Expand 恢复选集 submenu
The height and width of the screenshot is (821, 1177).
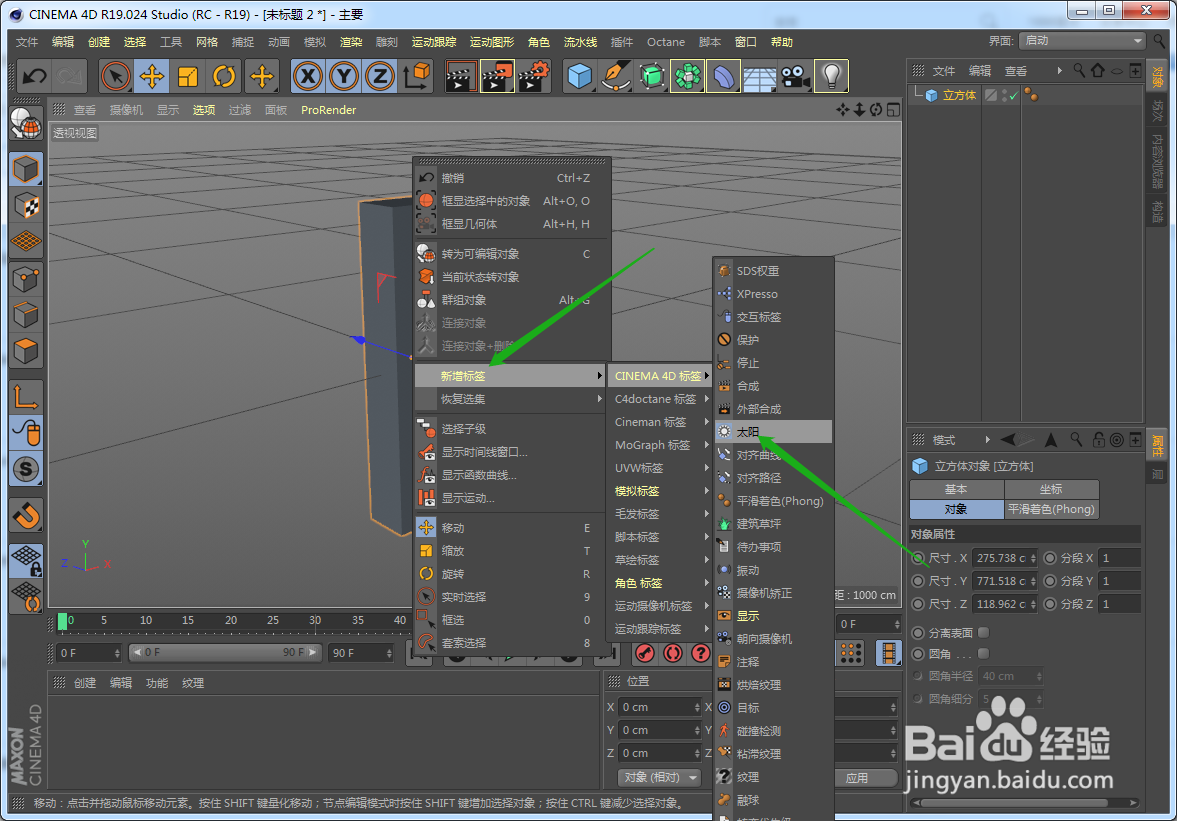coord(511,398)
